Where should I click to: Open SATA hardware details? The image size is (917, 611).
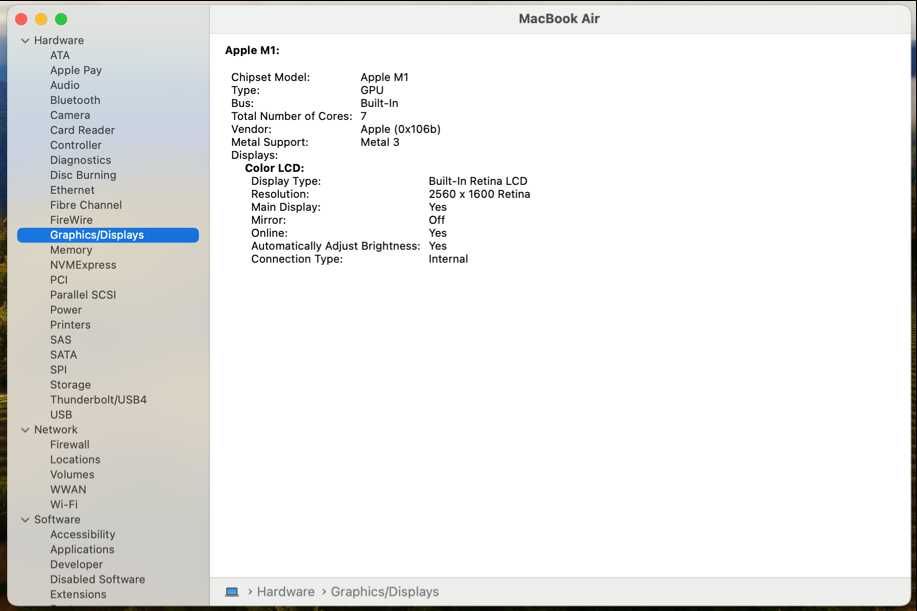(63, 355)
